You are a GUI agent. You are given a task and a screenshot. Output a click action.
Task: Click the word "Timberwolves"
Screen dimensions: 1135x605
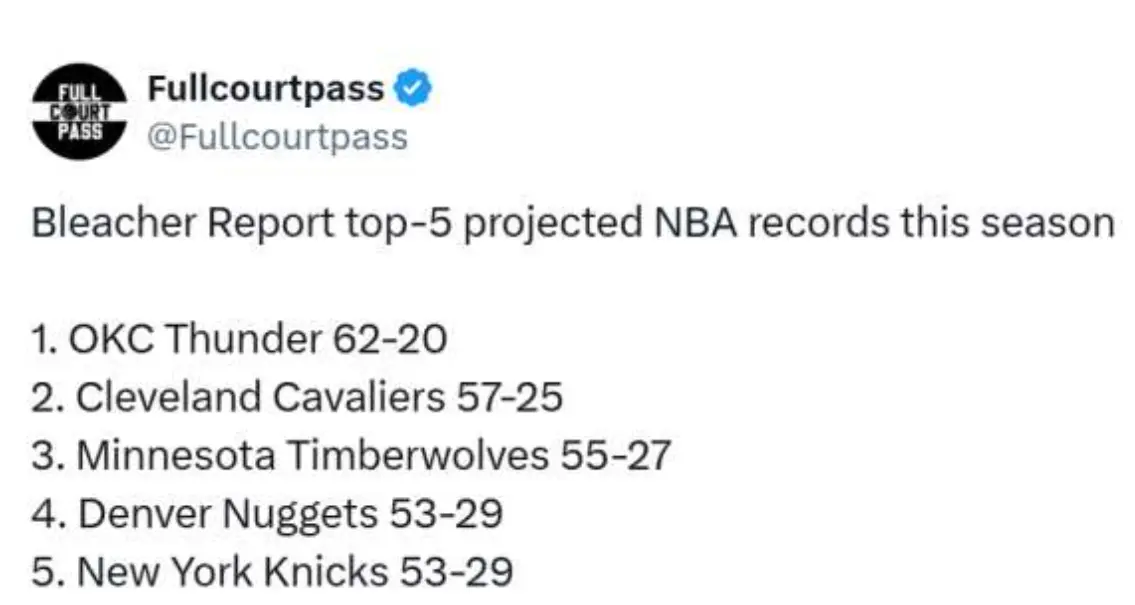pyautogui.click(x=417, y=457)
